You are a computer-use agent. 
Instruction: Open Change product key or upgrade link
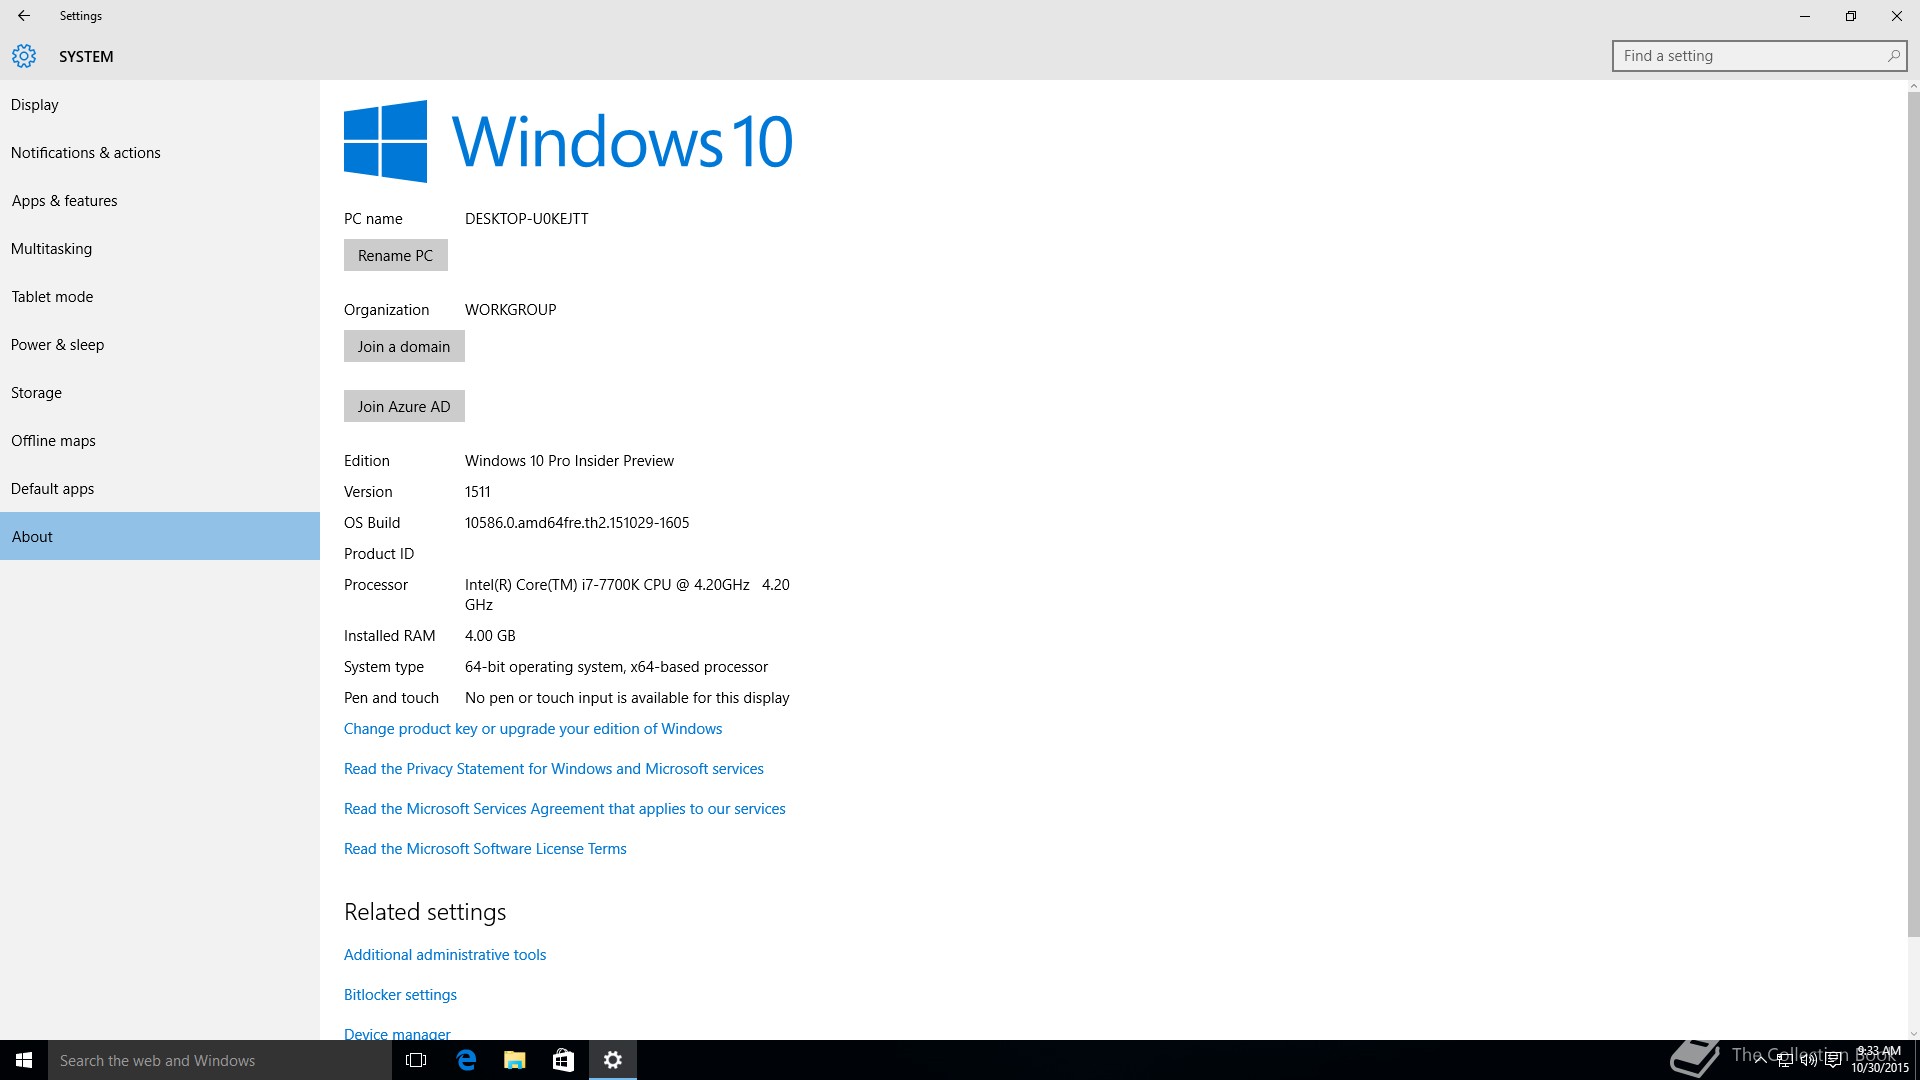pos(533,729)
